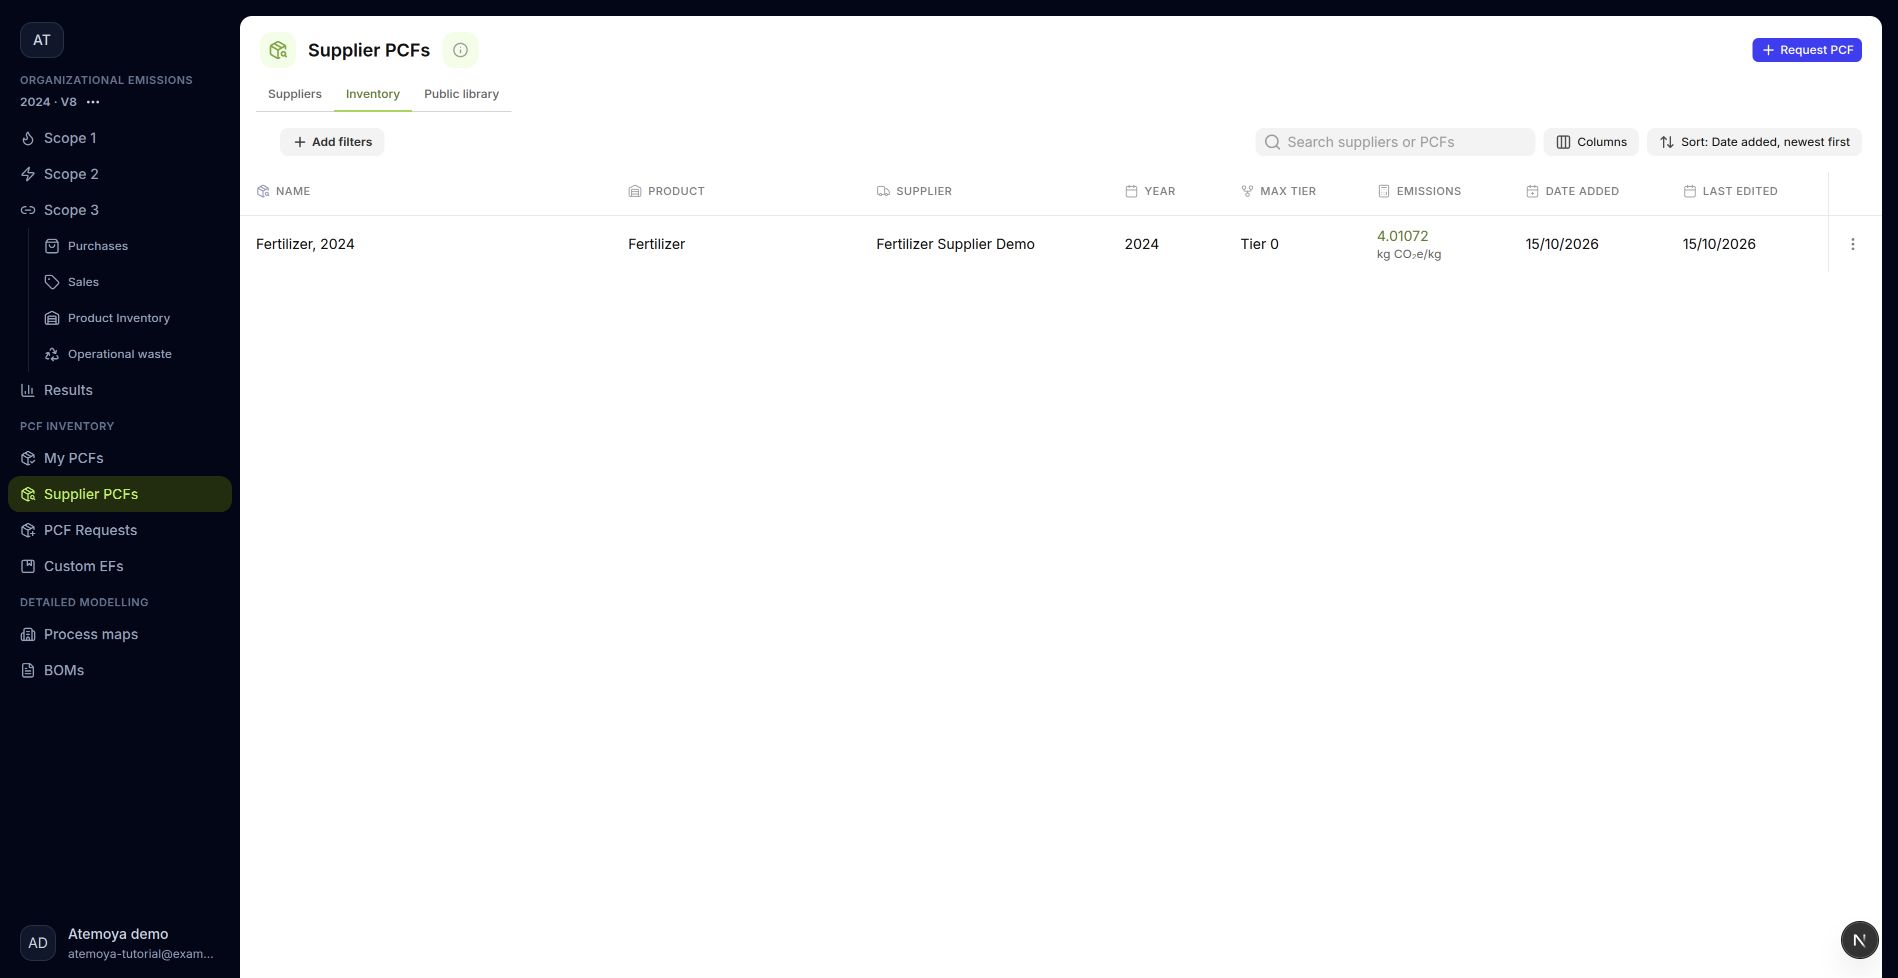The image size is (1898, 978).
Task: Click the Request PCF button
Action: 1806,50
